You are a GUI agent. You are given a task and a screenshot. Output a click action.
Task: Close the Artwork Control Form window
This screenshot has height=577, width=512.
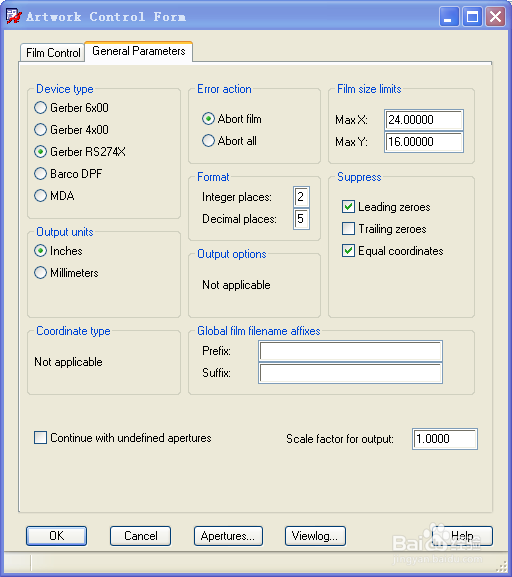coord(495,17)
